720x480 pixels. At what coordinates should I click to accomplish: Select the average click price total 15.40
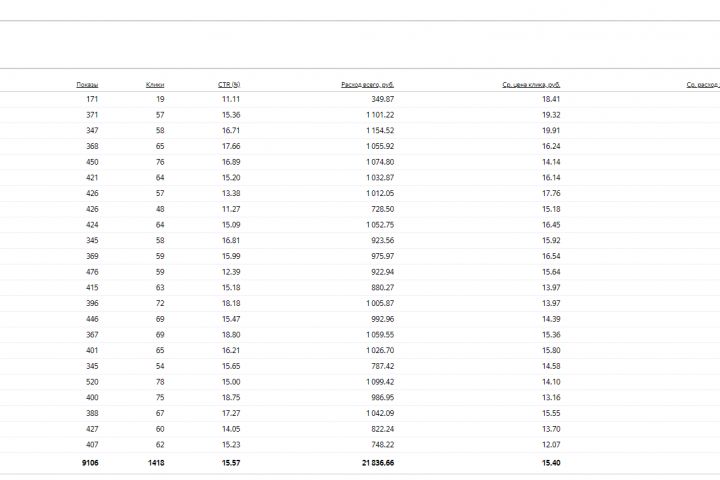[x=549, y=463]
